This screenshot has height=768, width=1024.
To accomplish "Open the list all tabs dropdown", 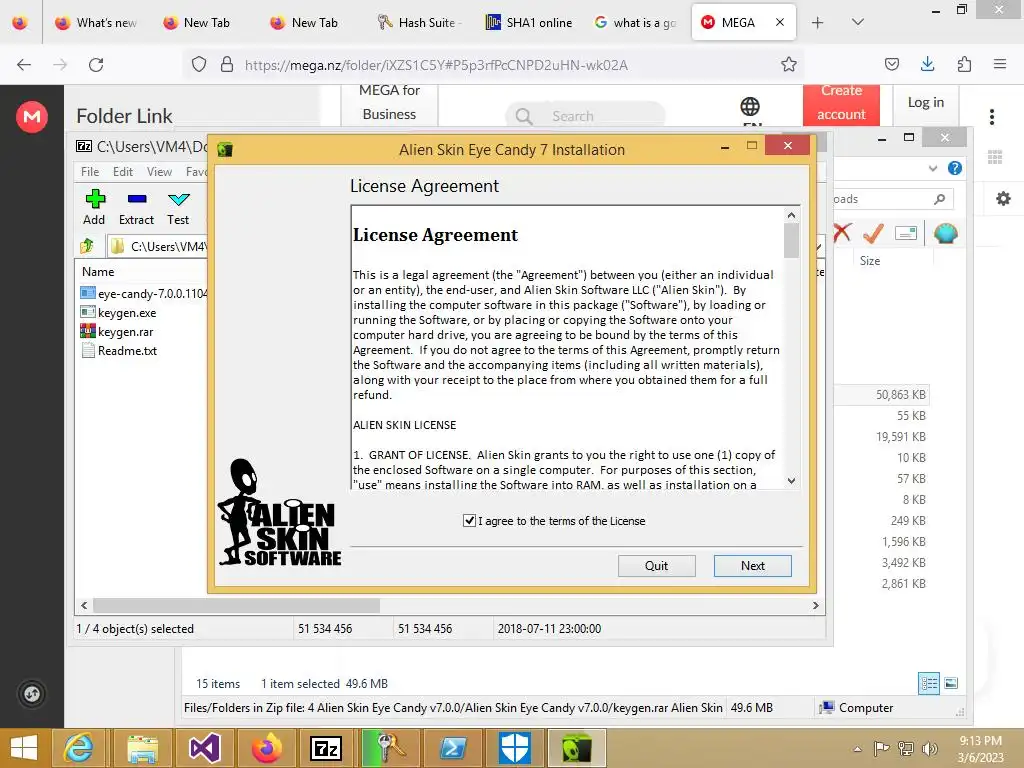I will (858, 22).
